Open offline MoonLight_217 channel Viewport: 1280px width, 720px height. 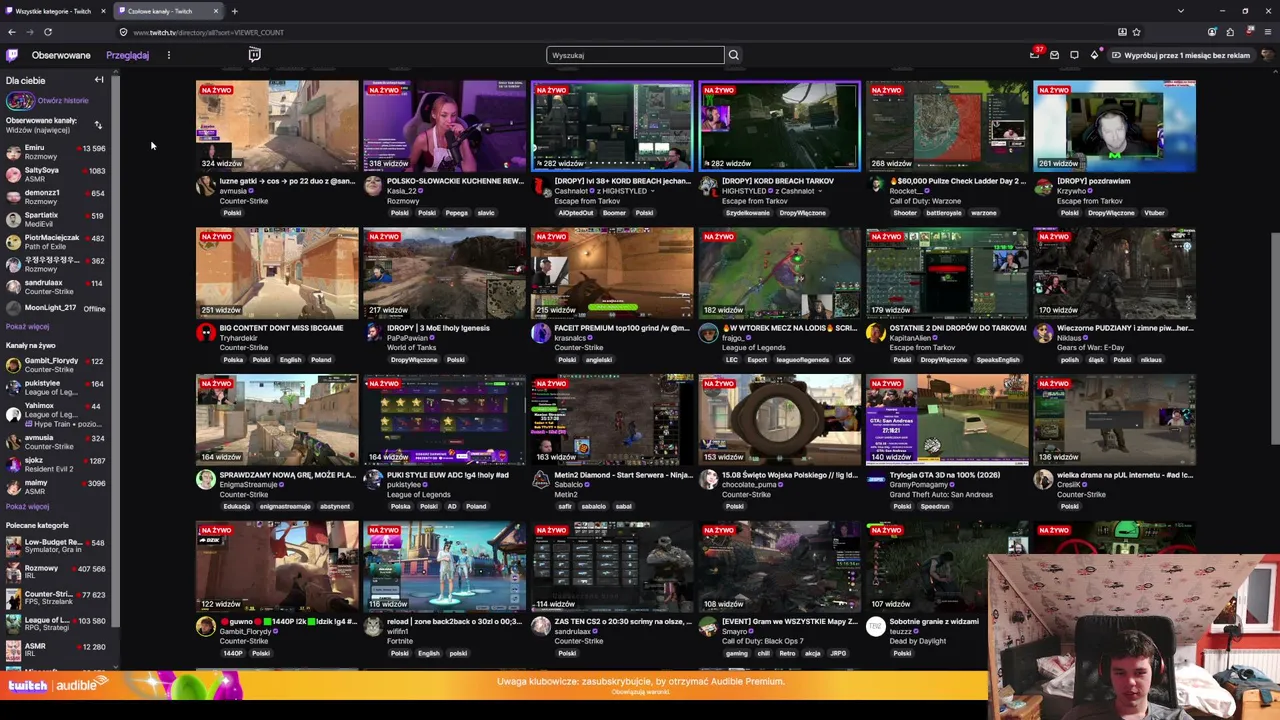coord(56,308)
